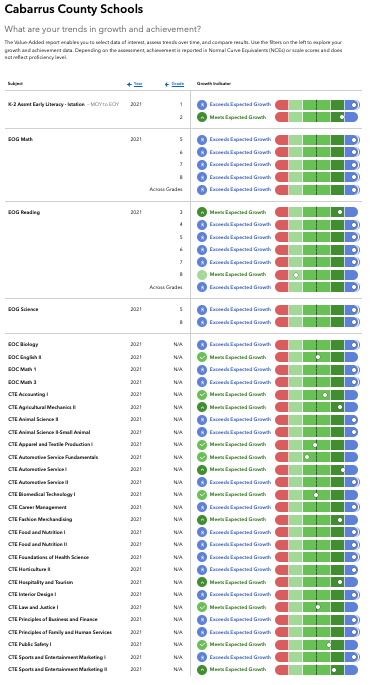Image resolution: width=380 pixels, height=685 pixels.
Task: Click light green growth icon for EOG Reading grade 8
Action: pos(202,275)
